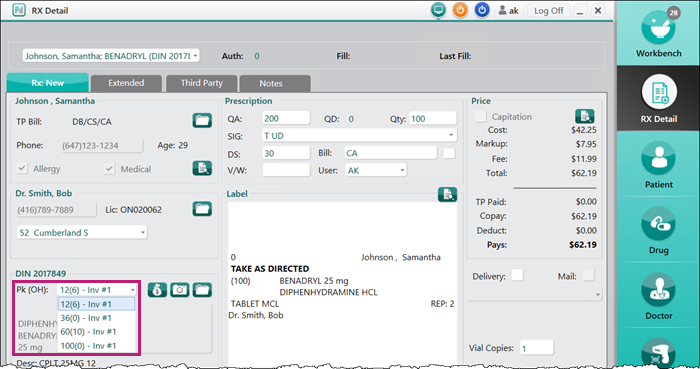Open the Label preview search icon
Viewport: 700px width, 369px height.
click(x=447, y=195)
